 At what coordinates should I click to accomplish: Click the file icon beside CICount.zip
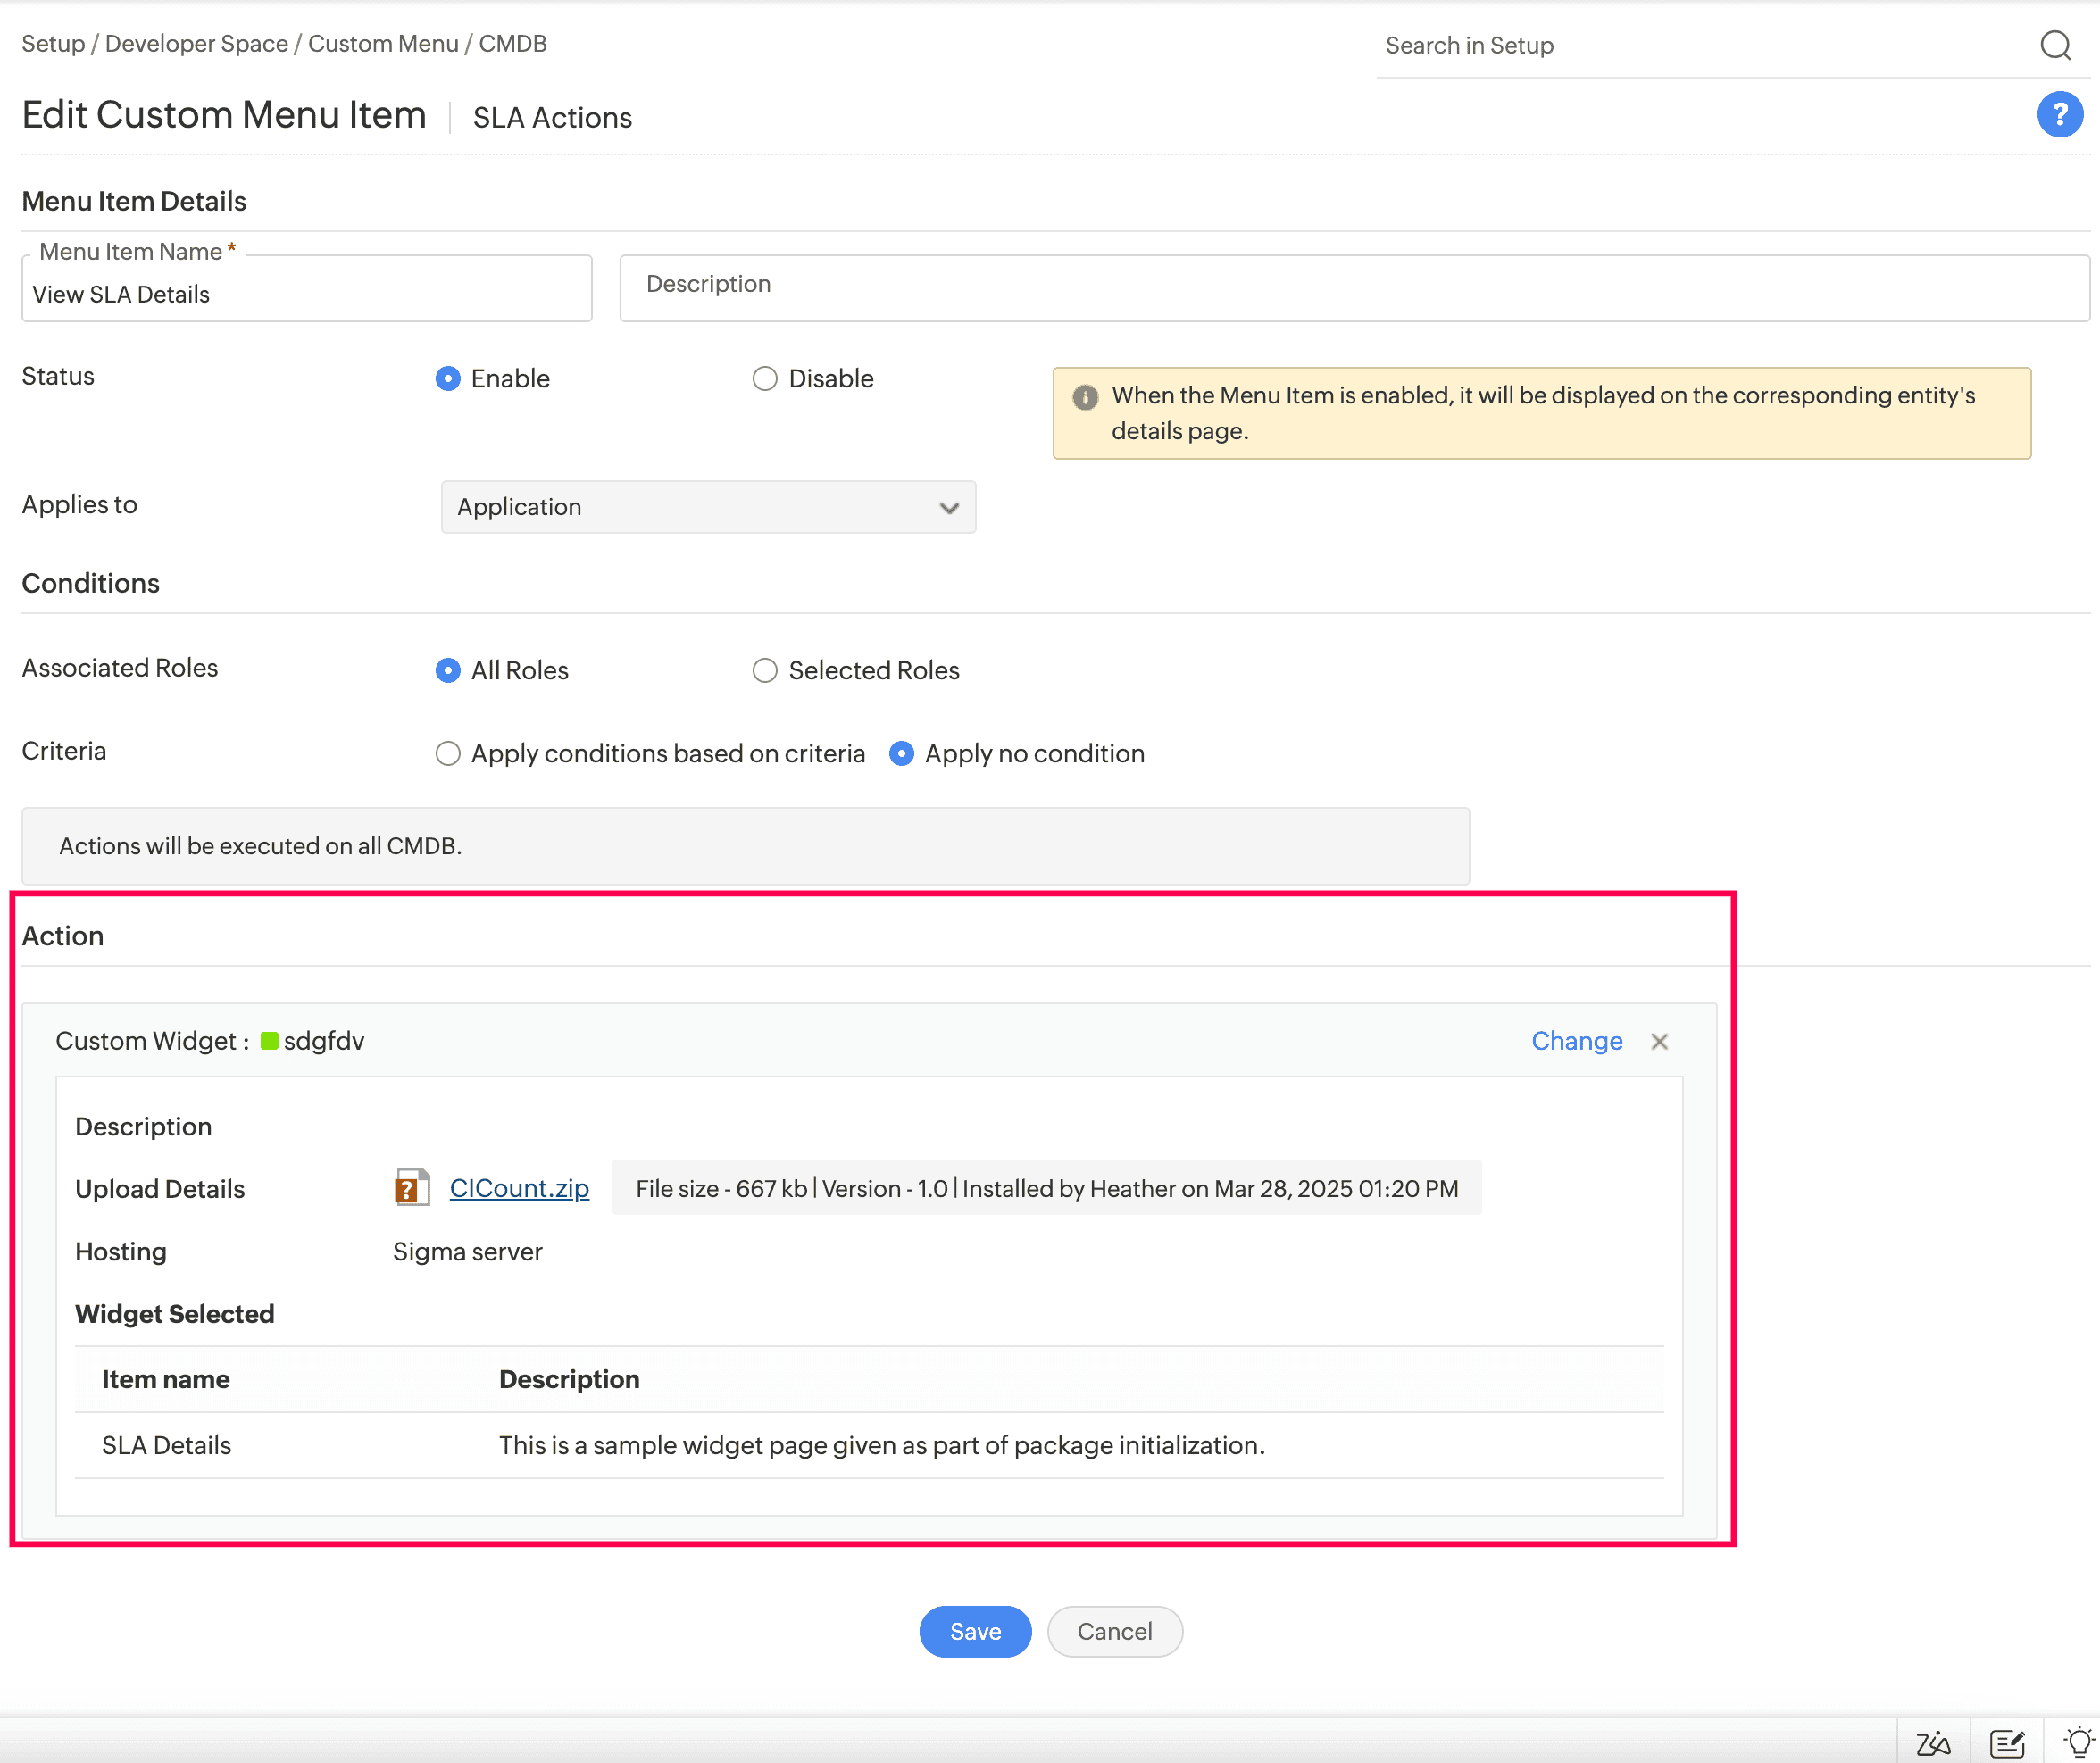410,1188
